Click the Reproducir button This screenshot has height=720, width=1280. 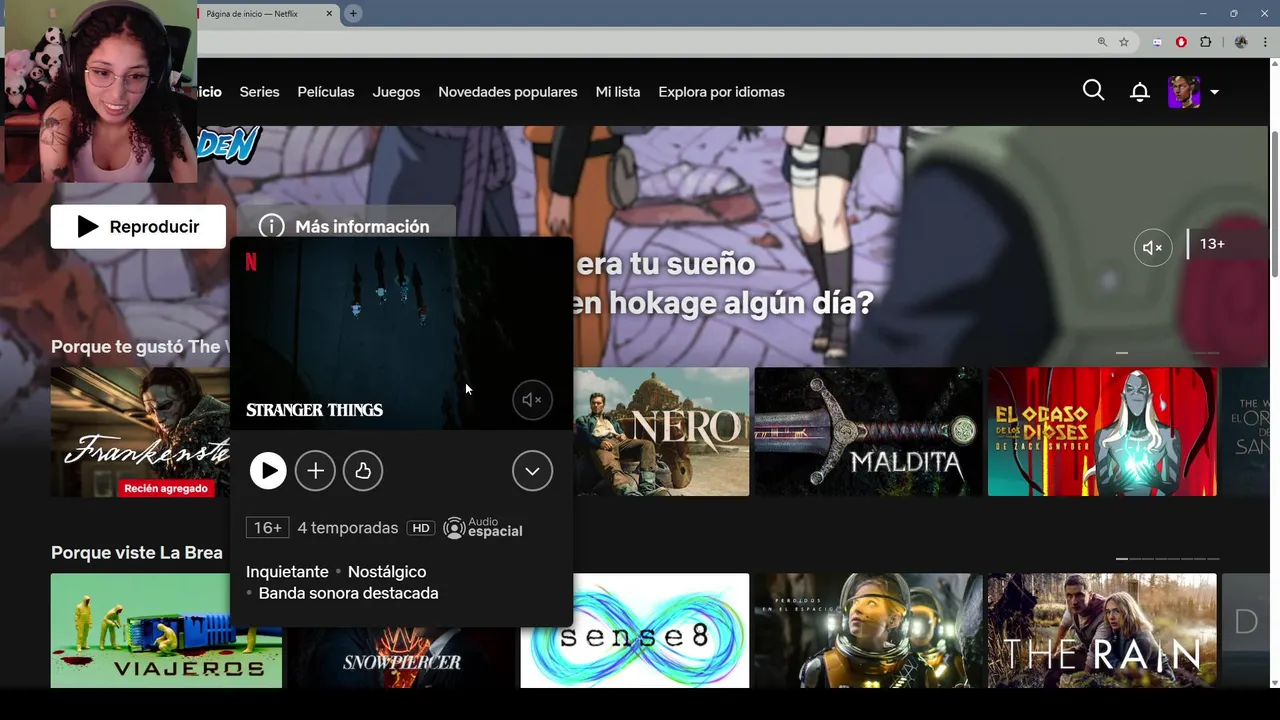pos(138,227)
